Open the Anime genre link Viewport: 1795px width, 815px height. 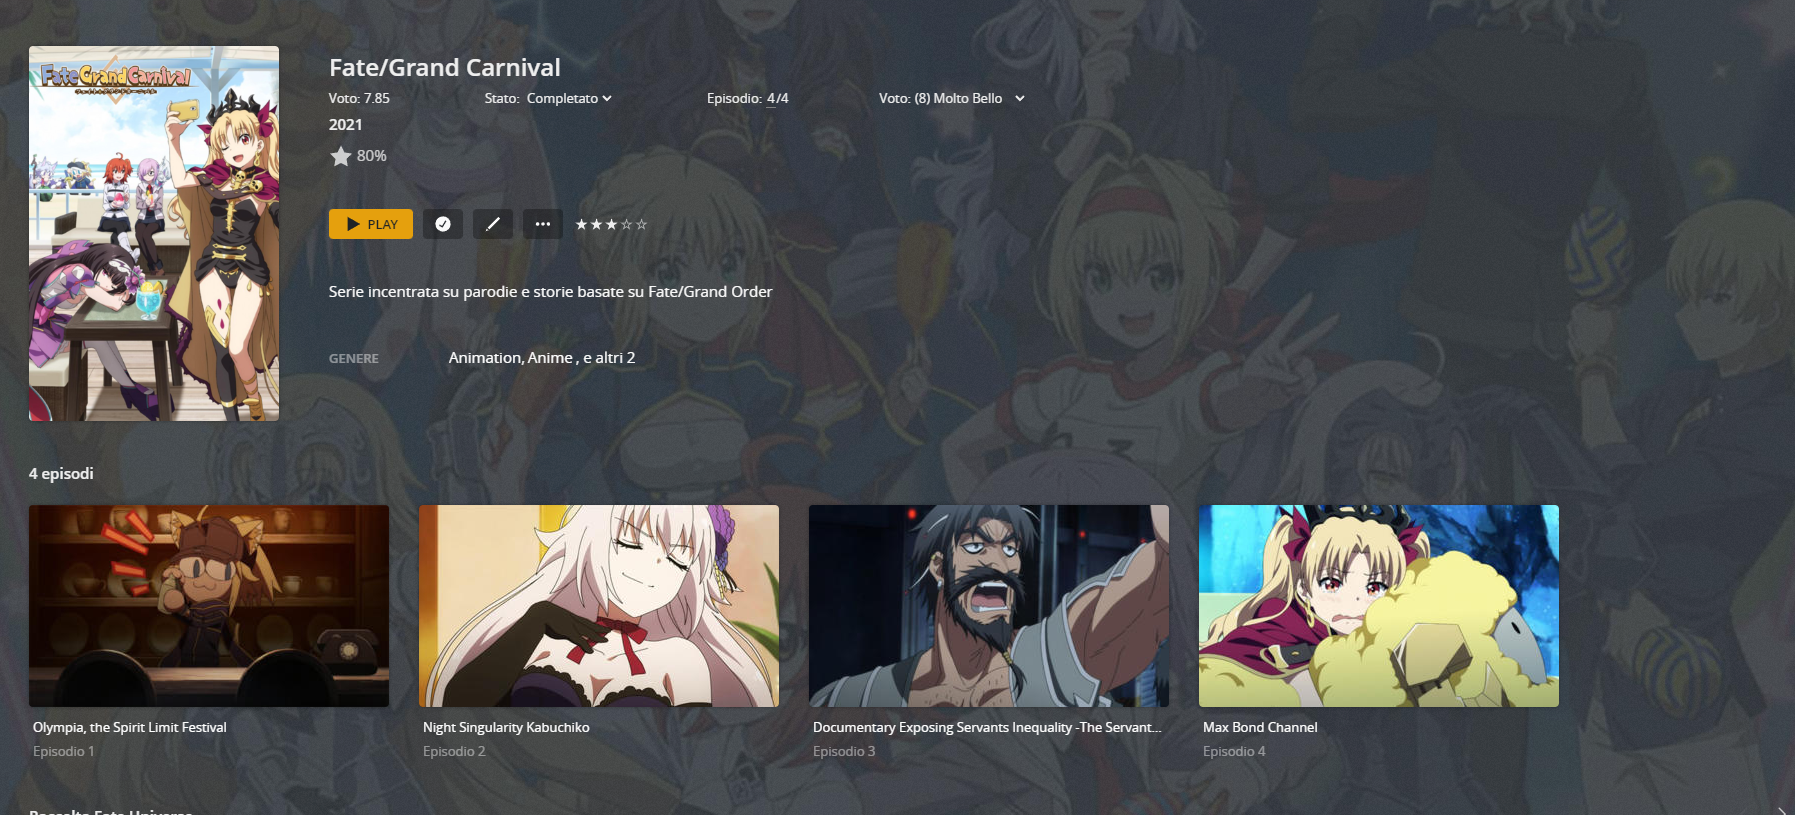550,357
